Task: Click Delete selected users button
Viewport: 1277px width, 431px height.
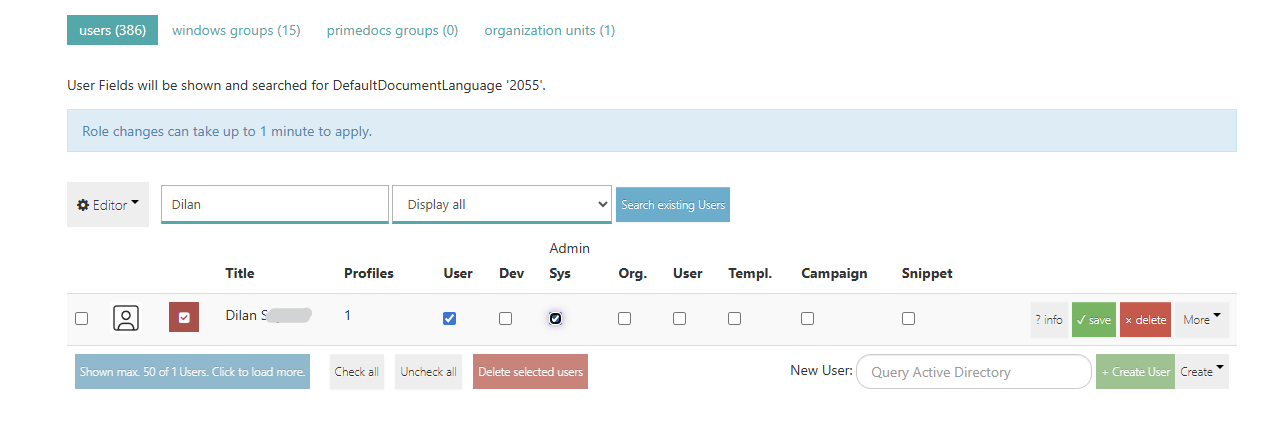Action: coord(530,371)
